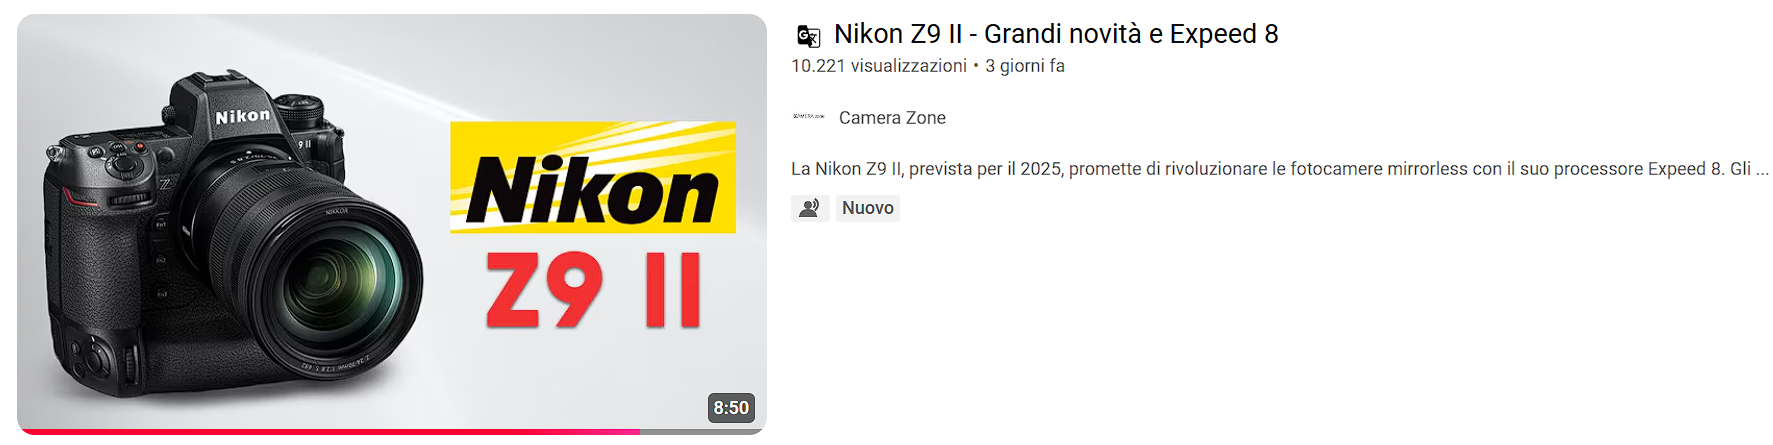Click the auto-dubbed audio badge icon
This screenshot has height=445, width=1773.
(810, 208)
